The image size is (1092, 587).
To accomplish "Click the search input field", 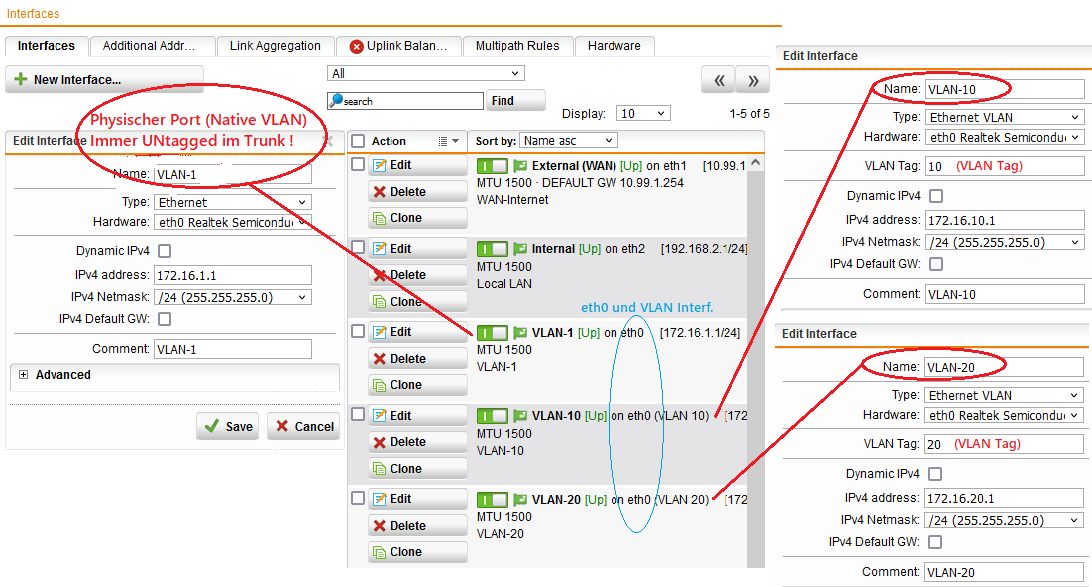I will tap(405, 101).
